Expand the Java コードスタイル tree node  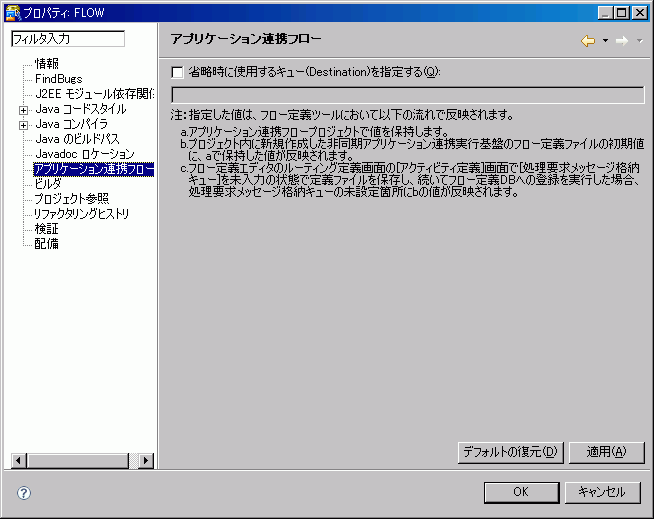coord(23,109)
